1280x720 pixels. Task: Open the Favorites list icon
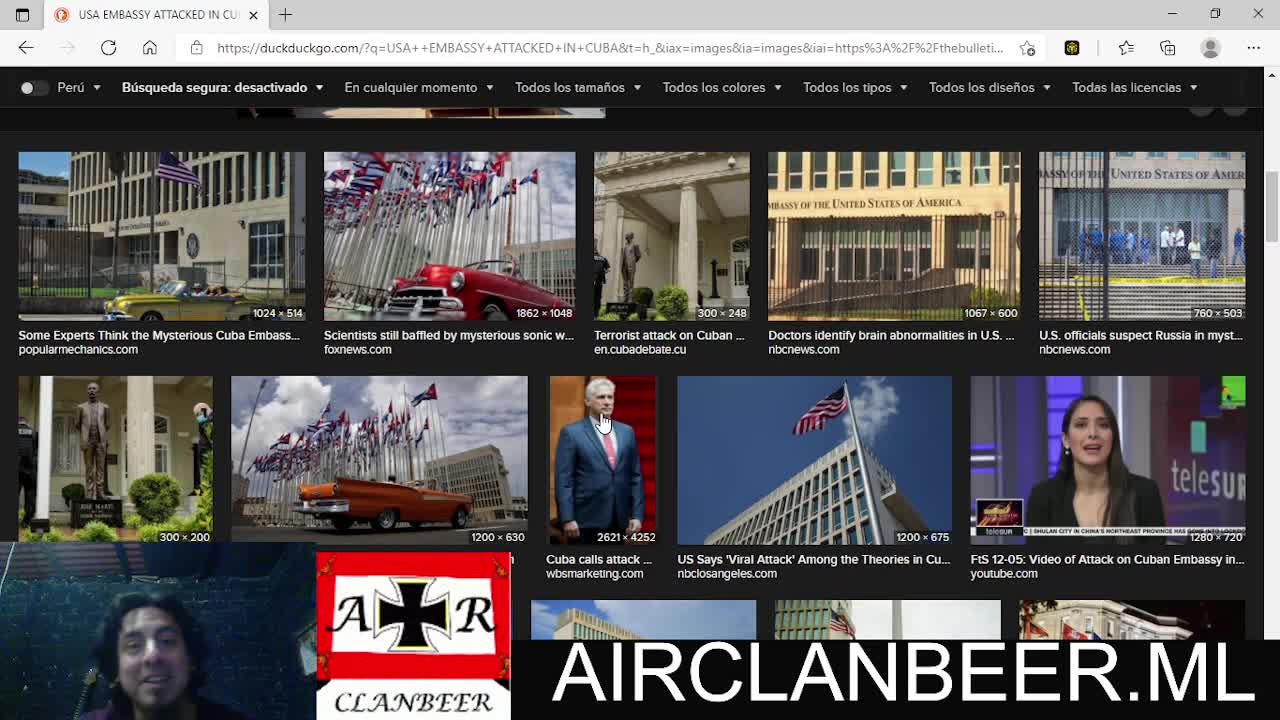click(x=1126, y=48)
